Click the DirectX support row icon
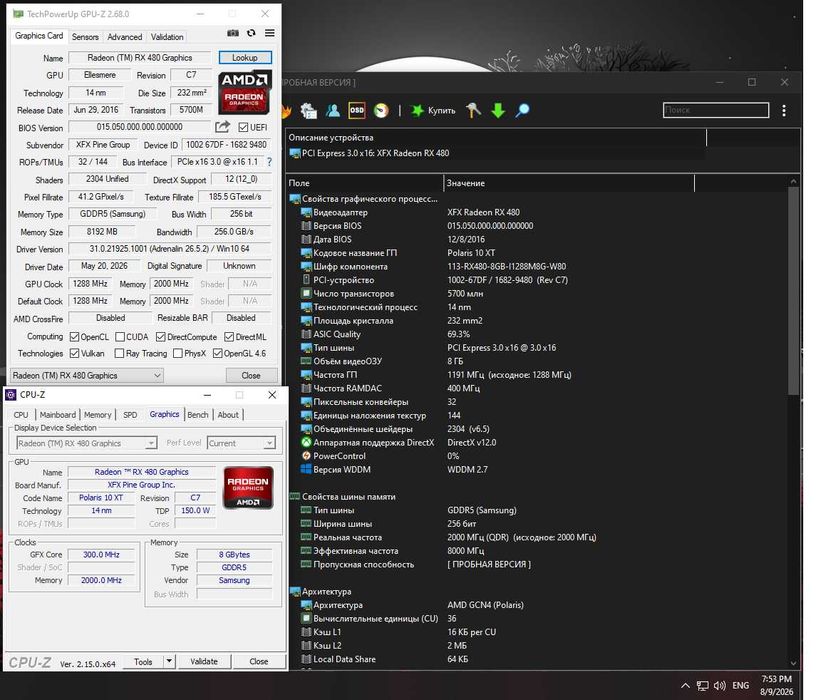The height and width of the screenshot is (700, 821). coord(306,442)
